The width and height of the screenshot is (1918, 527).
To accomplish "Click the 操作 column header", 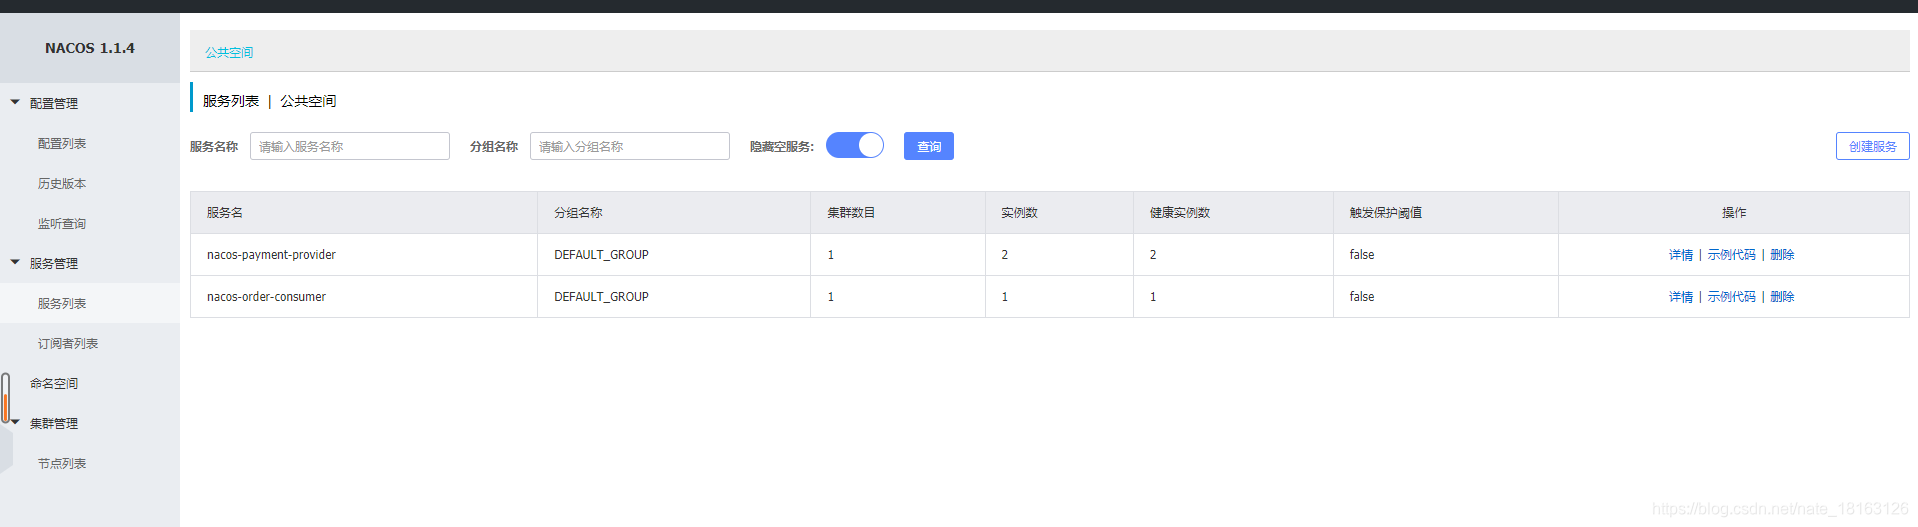I will click(x=1734, y=213).
